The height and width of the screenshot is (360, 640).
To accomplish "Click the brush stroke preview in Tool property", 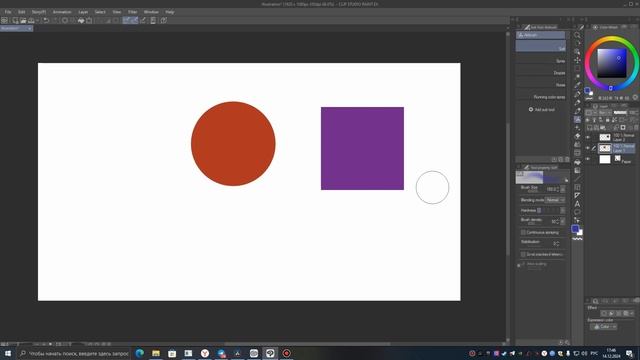I will [x=541, y=178].
